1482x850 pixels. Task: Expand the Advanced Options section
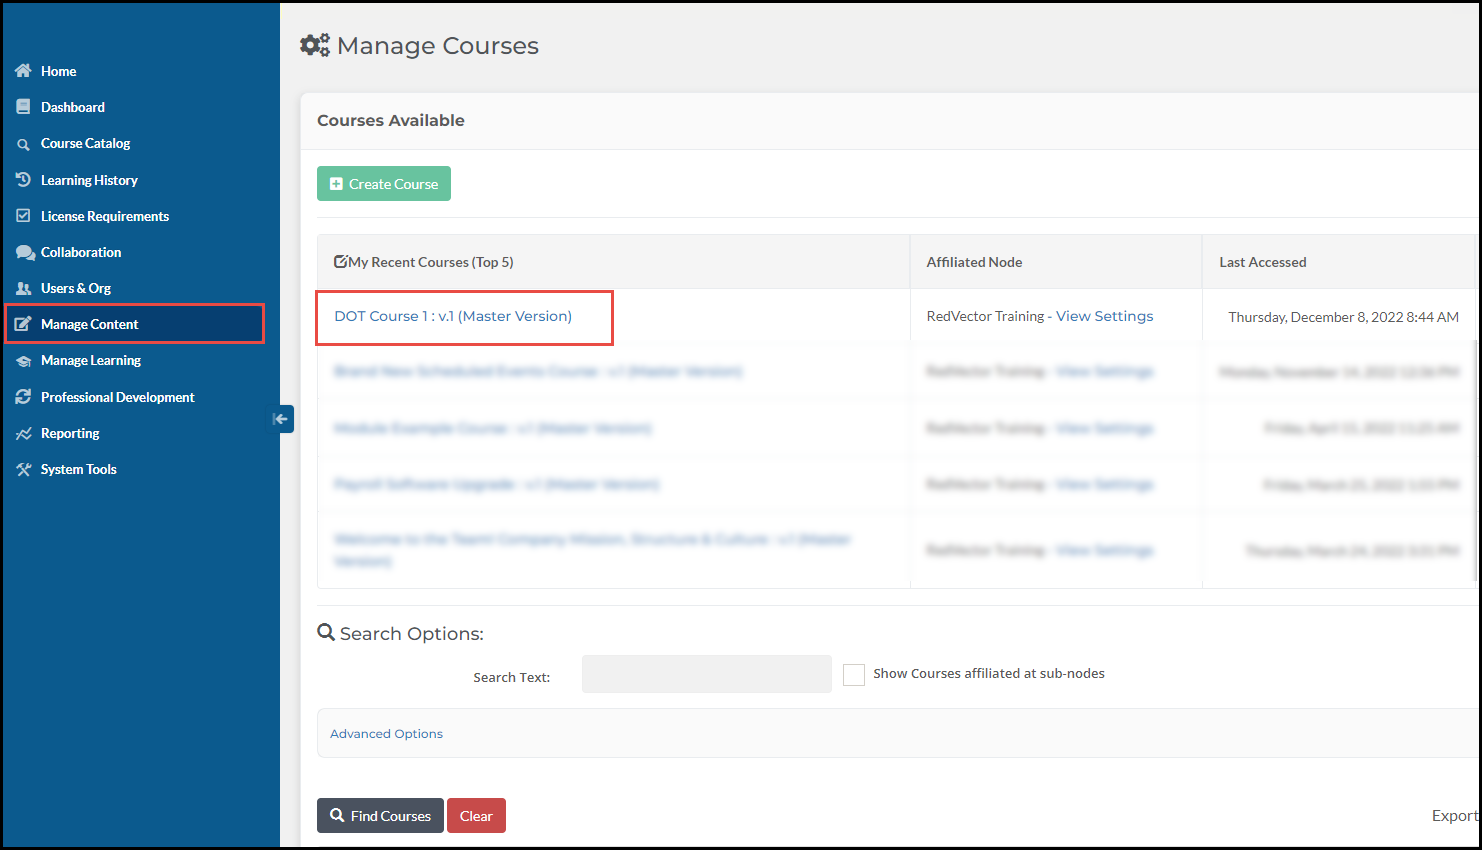click(x=386, y=733)
